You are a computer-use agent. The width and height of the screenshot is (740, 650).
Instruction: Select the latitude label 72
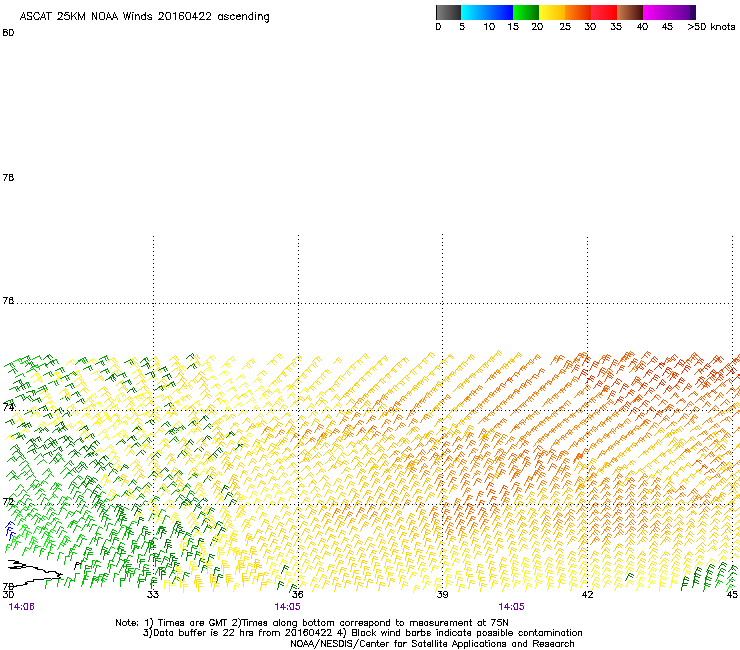pyautogui.click(x=8, y=501)
